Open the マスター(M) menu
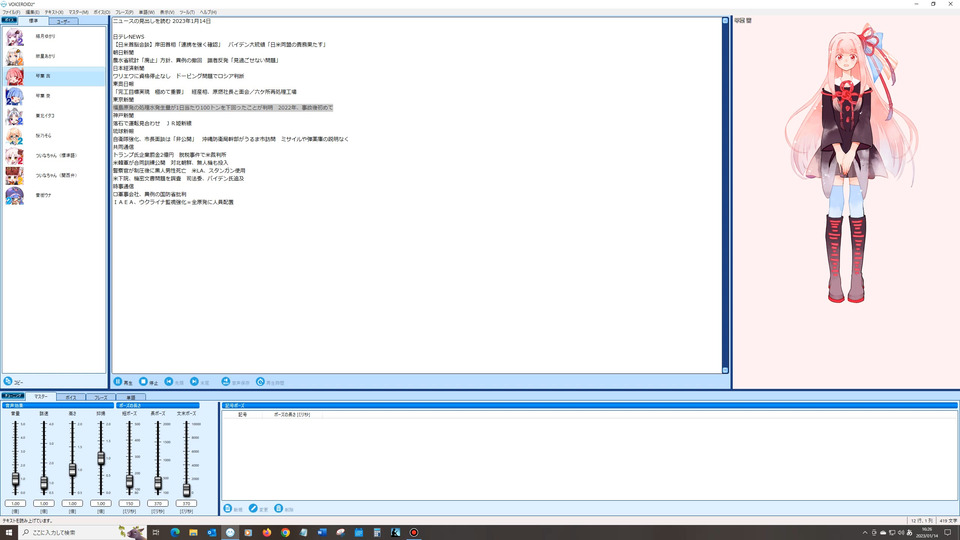 (78, 12)
